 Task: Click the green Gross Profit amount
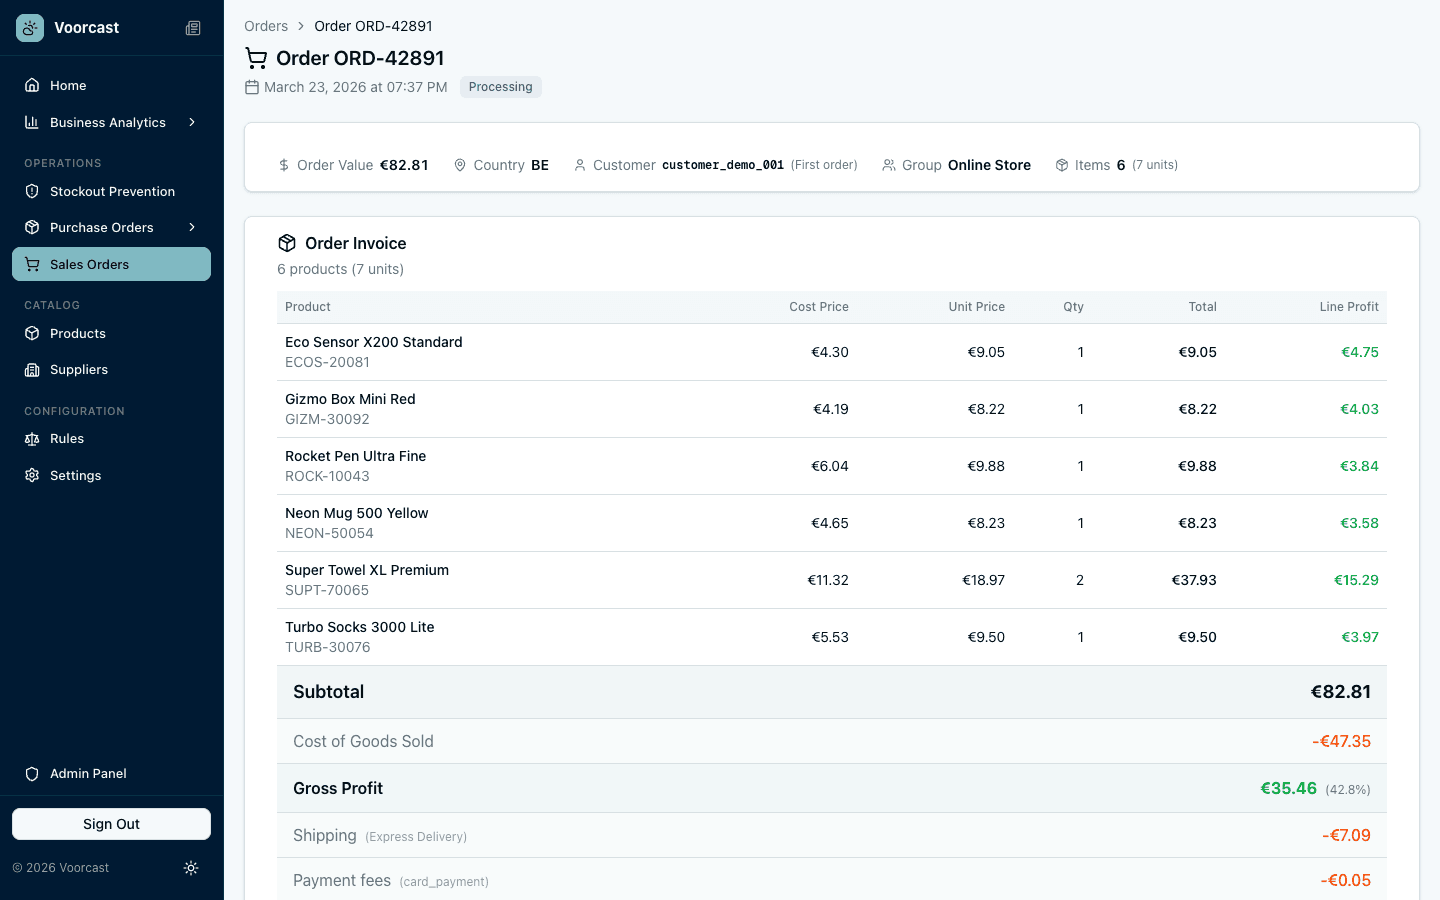(x=1289, y=788)
